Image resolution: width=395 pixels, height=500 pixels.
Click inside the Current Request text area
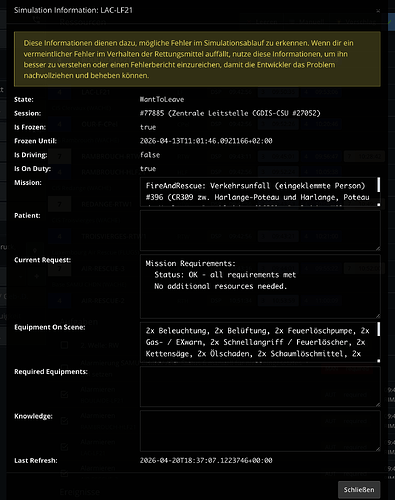pos(260,286)
